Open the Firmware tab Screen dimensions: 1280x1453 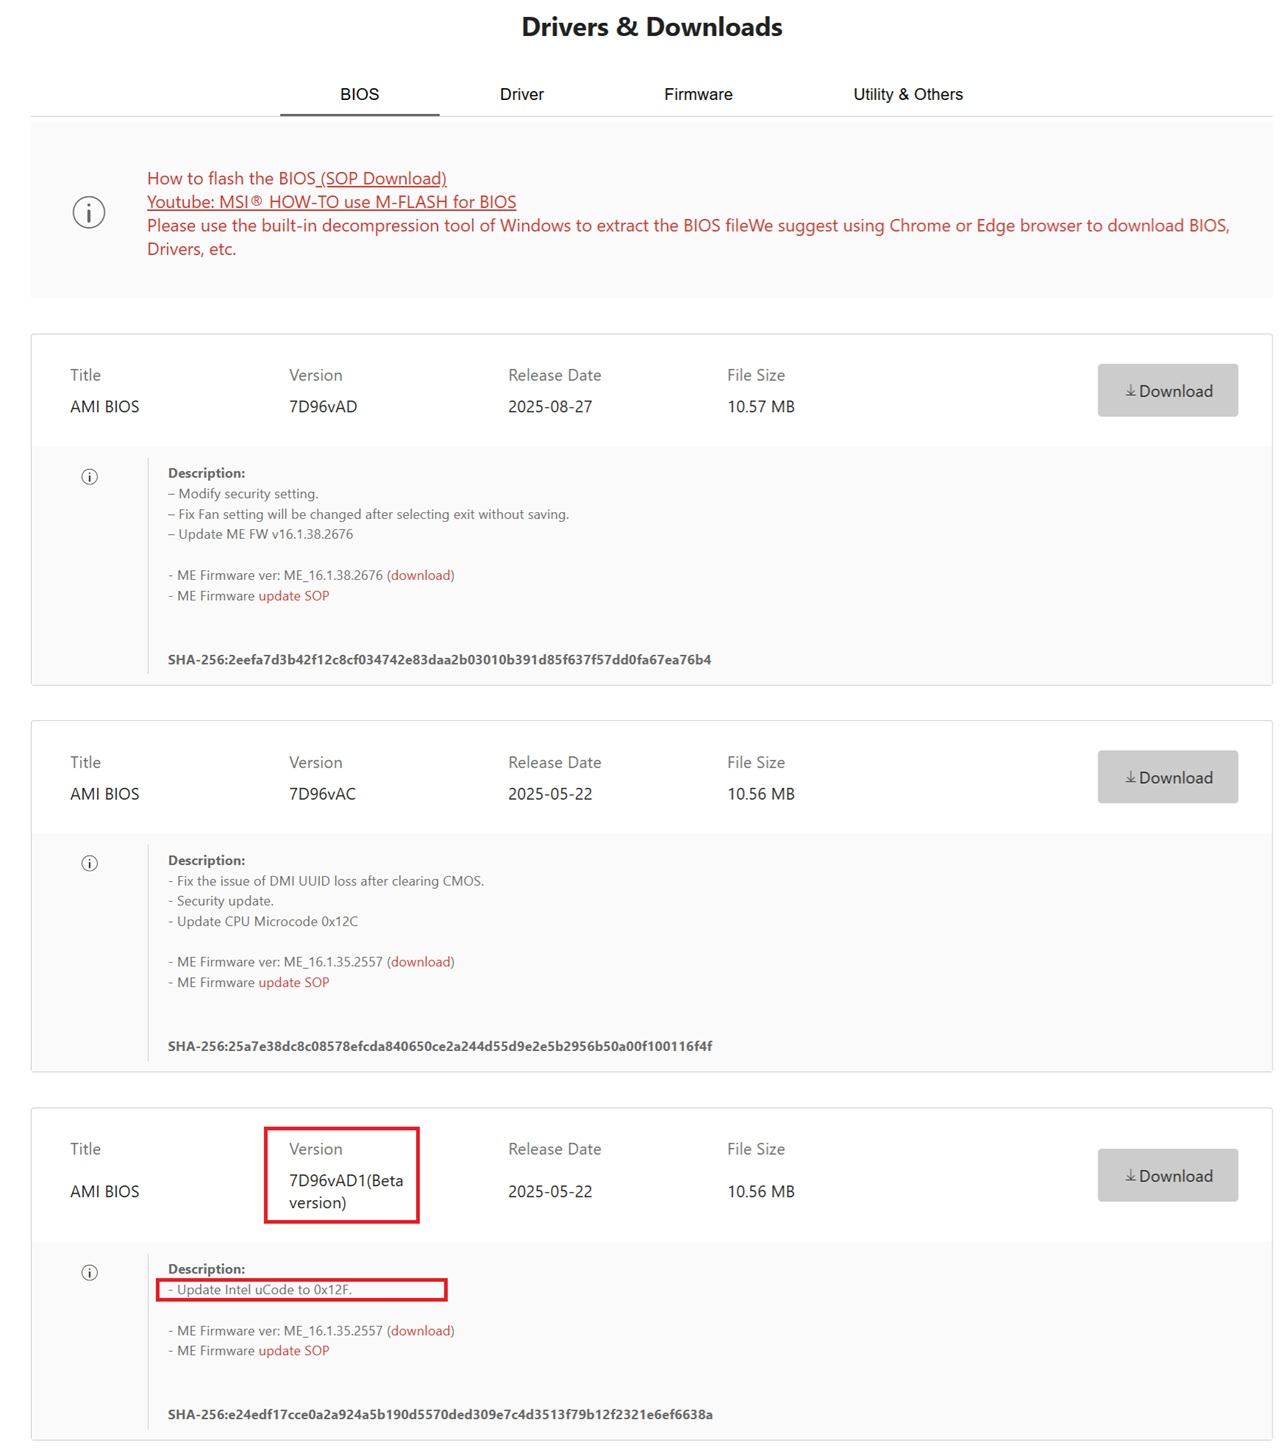pos(698,94)
